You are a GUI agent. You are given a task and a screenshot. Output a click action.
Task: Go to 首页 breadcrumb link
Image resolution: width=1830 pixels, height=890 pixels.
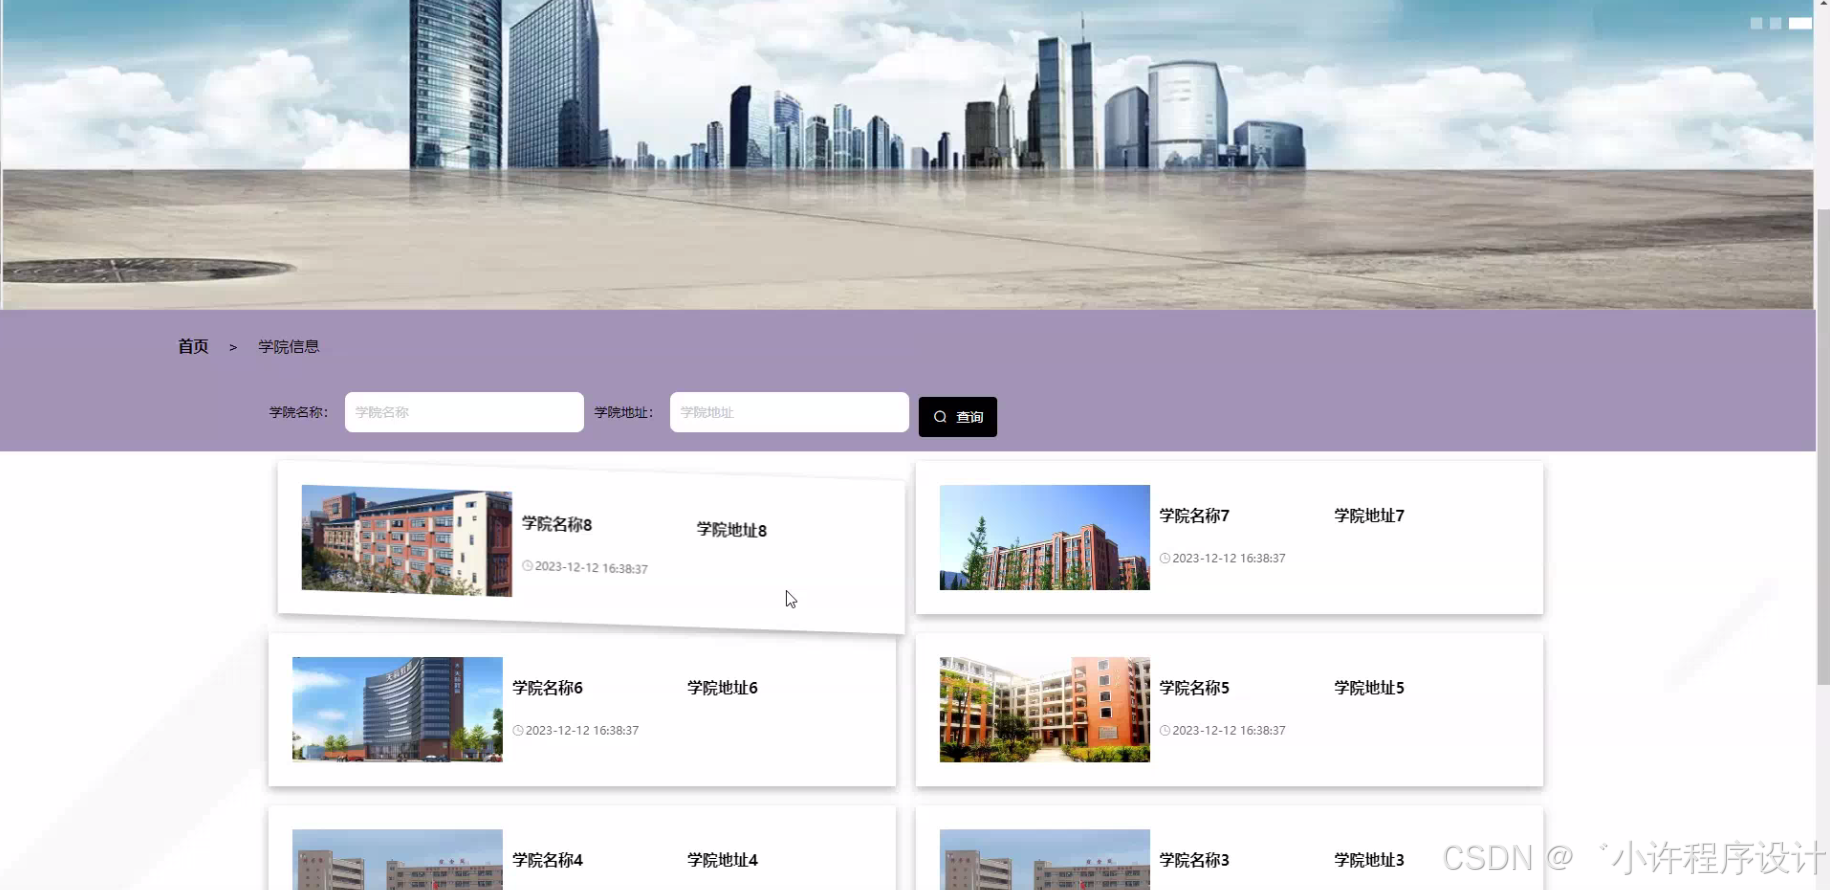pos(193,346)
